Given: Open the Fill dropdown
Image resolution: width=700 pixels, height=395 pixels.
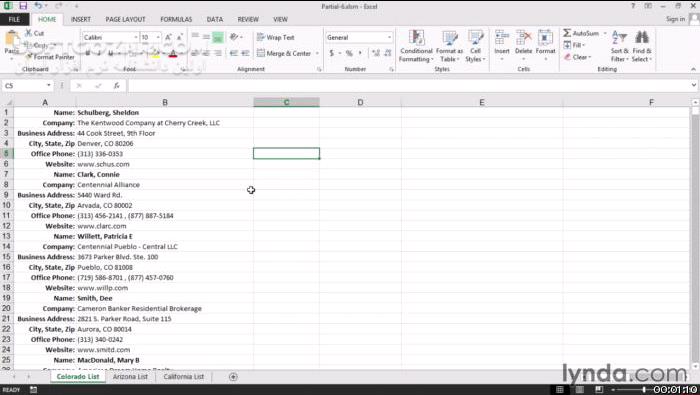Looking at the screenshot, I should (x=574, y=45).
